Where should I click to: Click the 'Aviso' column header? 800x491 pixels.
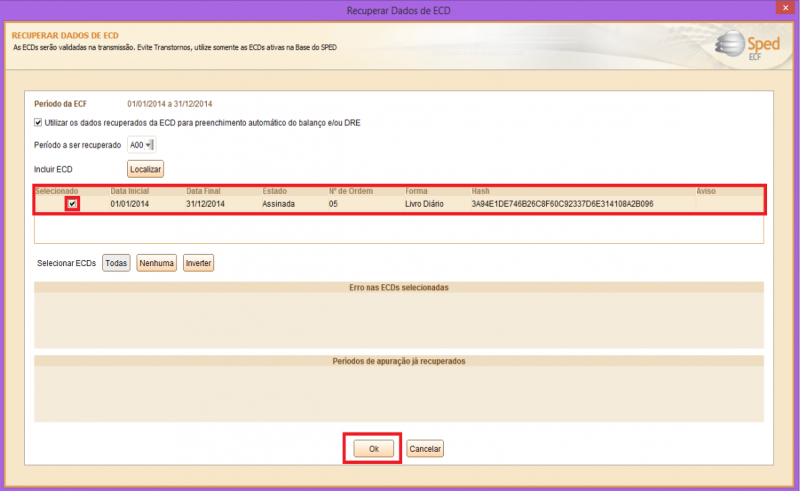[x=706, y=190]
